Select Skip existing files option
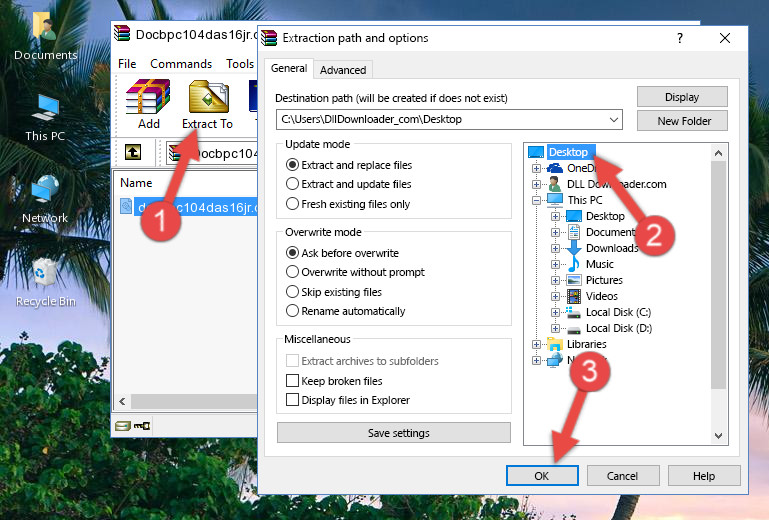The image size is (769, 520). point(333,292)
